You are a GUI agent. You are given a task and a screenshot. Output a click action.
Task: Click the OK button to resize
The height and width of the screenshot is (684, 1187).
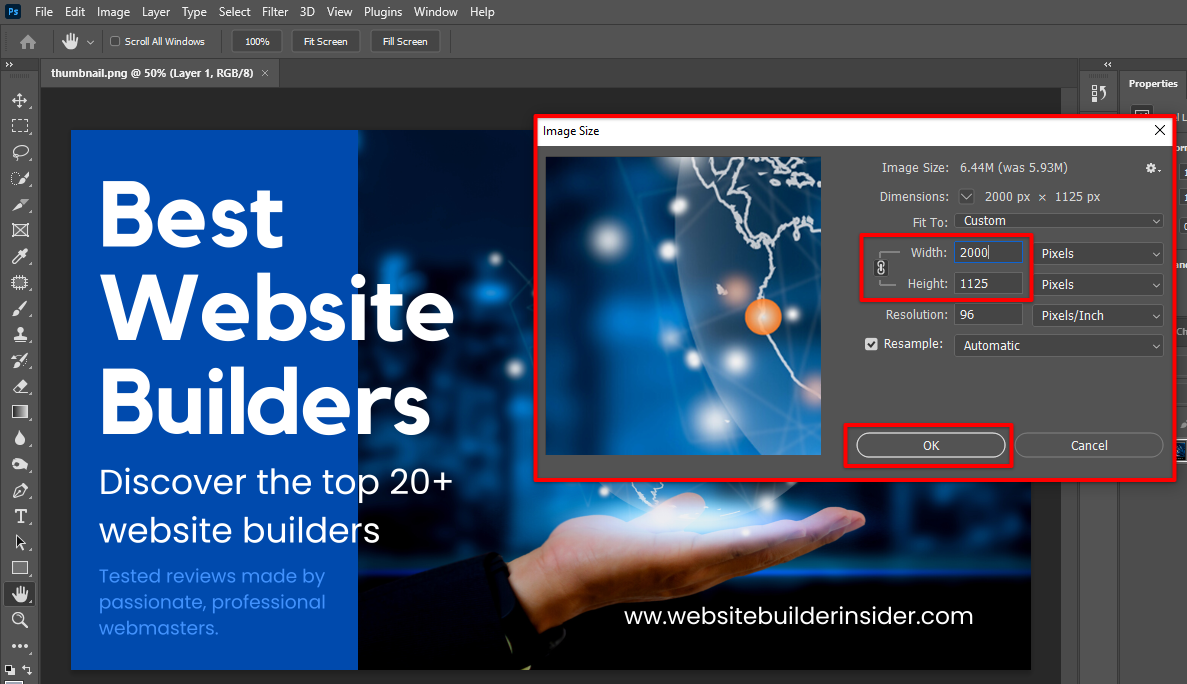(929, 445)
